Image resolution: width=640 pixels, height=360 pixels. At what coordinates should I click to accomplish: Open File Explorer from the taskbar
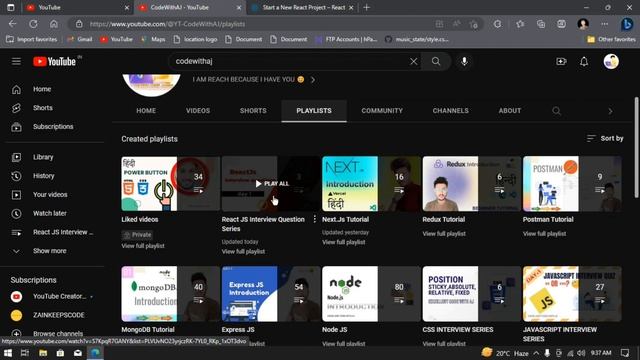43,353
